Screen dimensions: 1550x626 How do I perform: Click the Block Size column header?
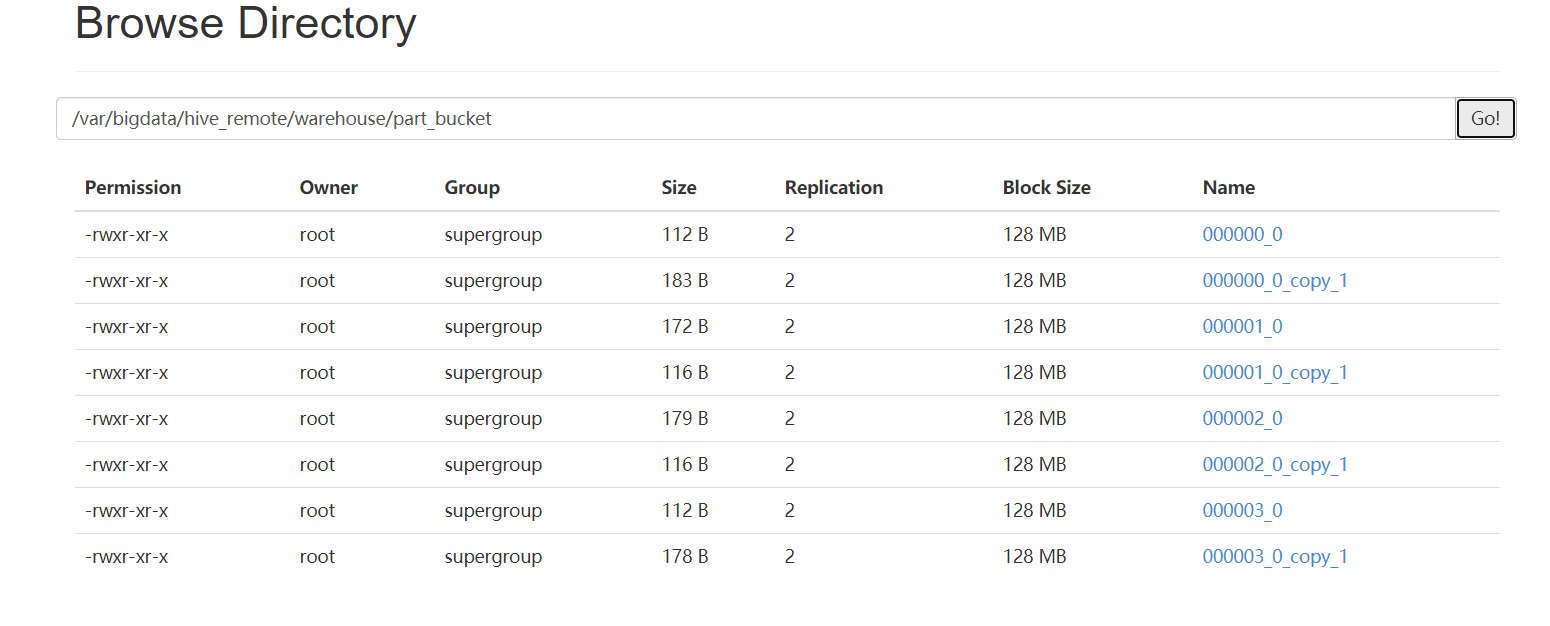coord(1046,188)
